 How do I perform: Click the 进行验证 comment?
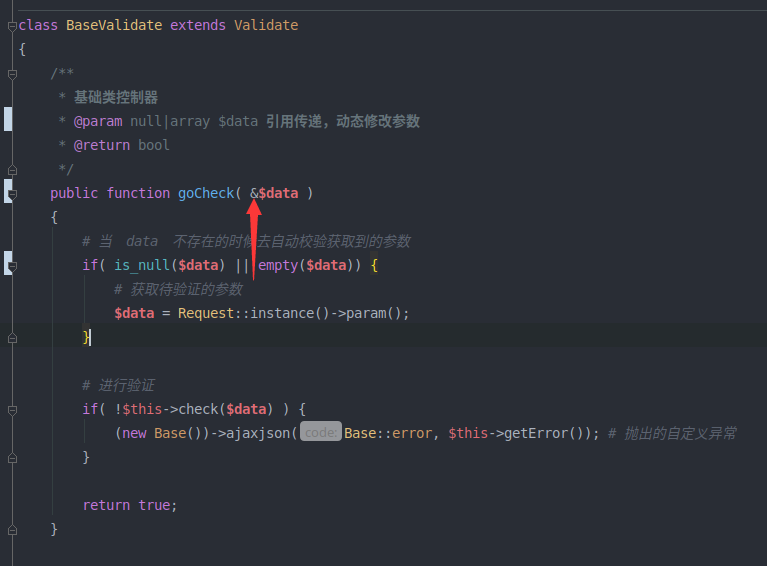pyautogui.click(x=118, y=385)
